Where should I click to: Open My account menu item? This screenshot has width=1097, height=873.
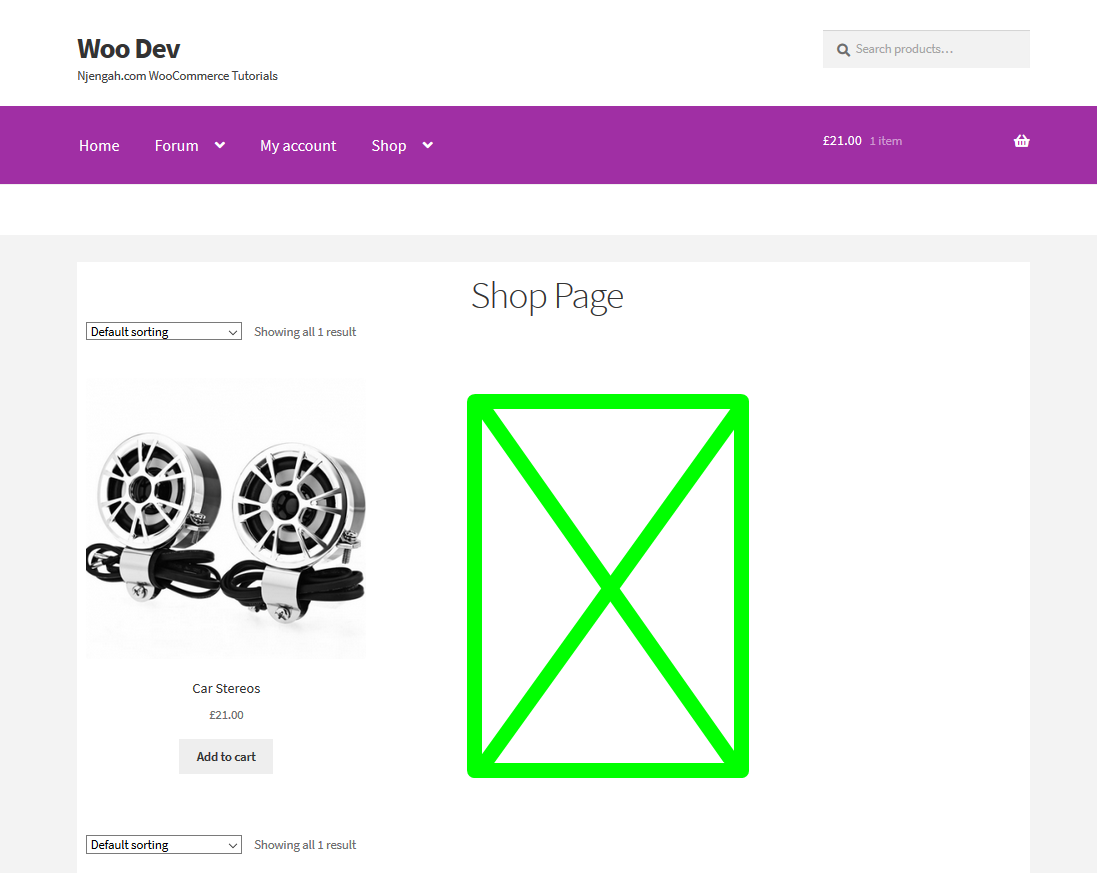click(298, 146)
